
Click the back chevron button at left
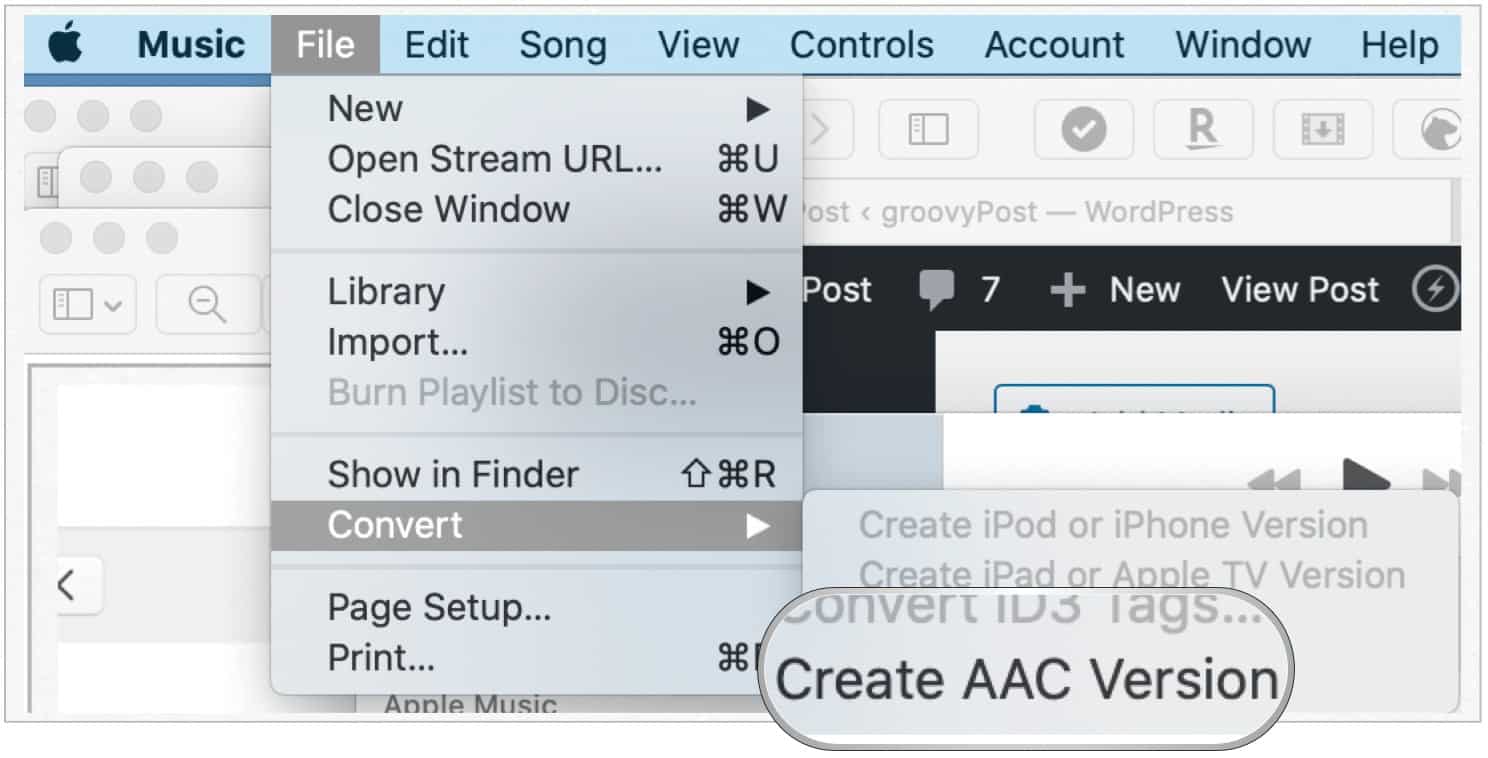point(67,585)
